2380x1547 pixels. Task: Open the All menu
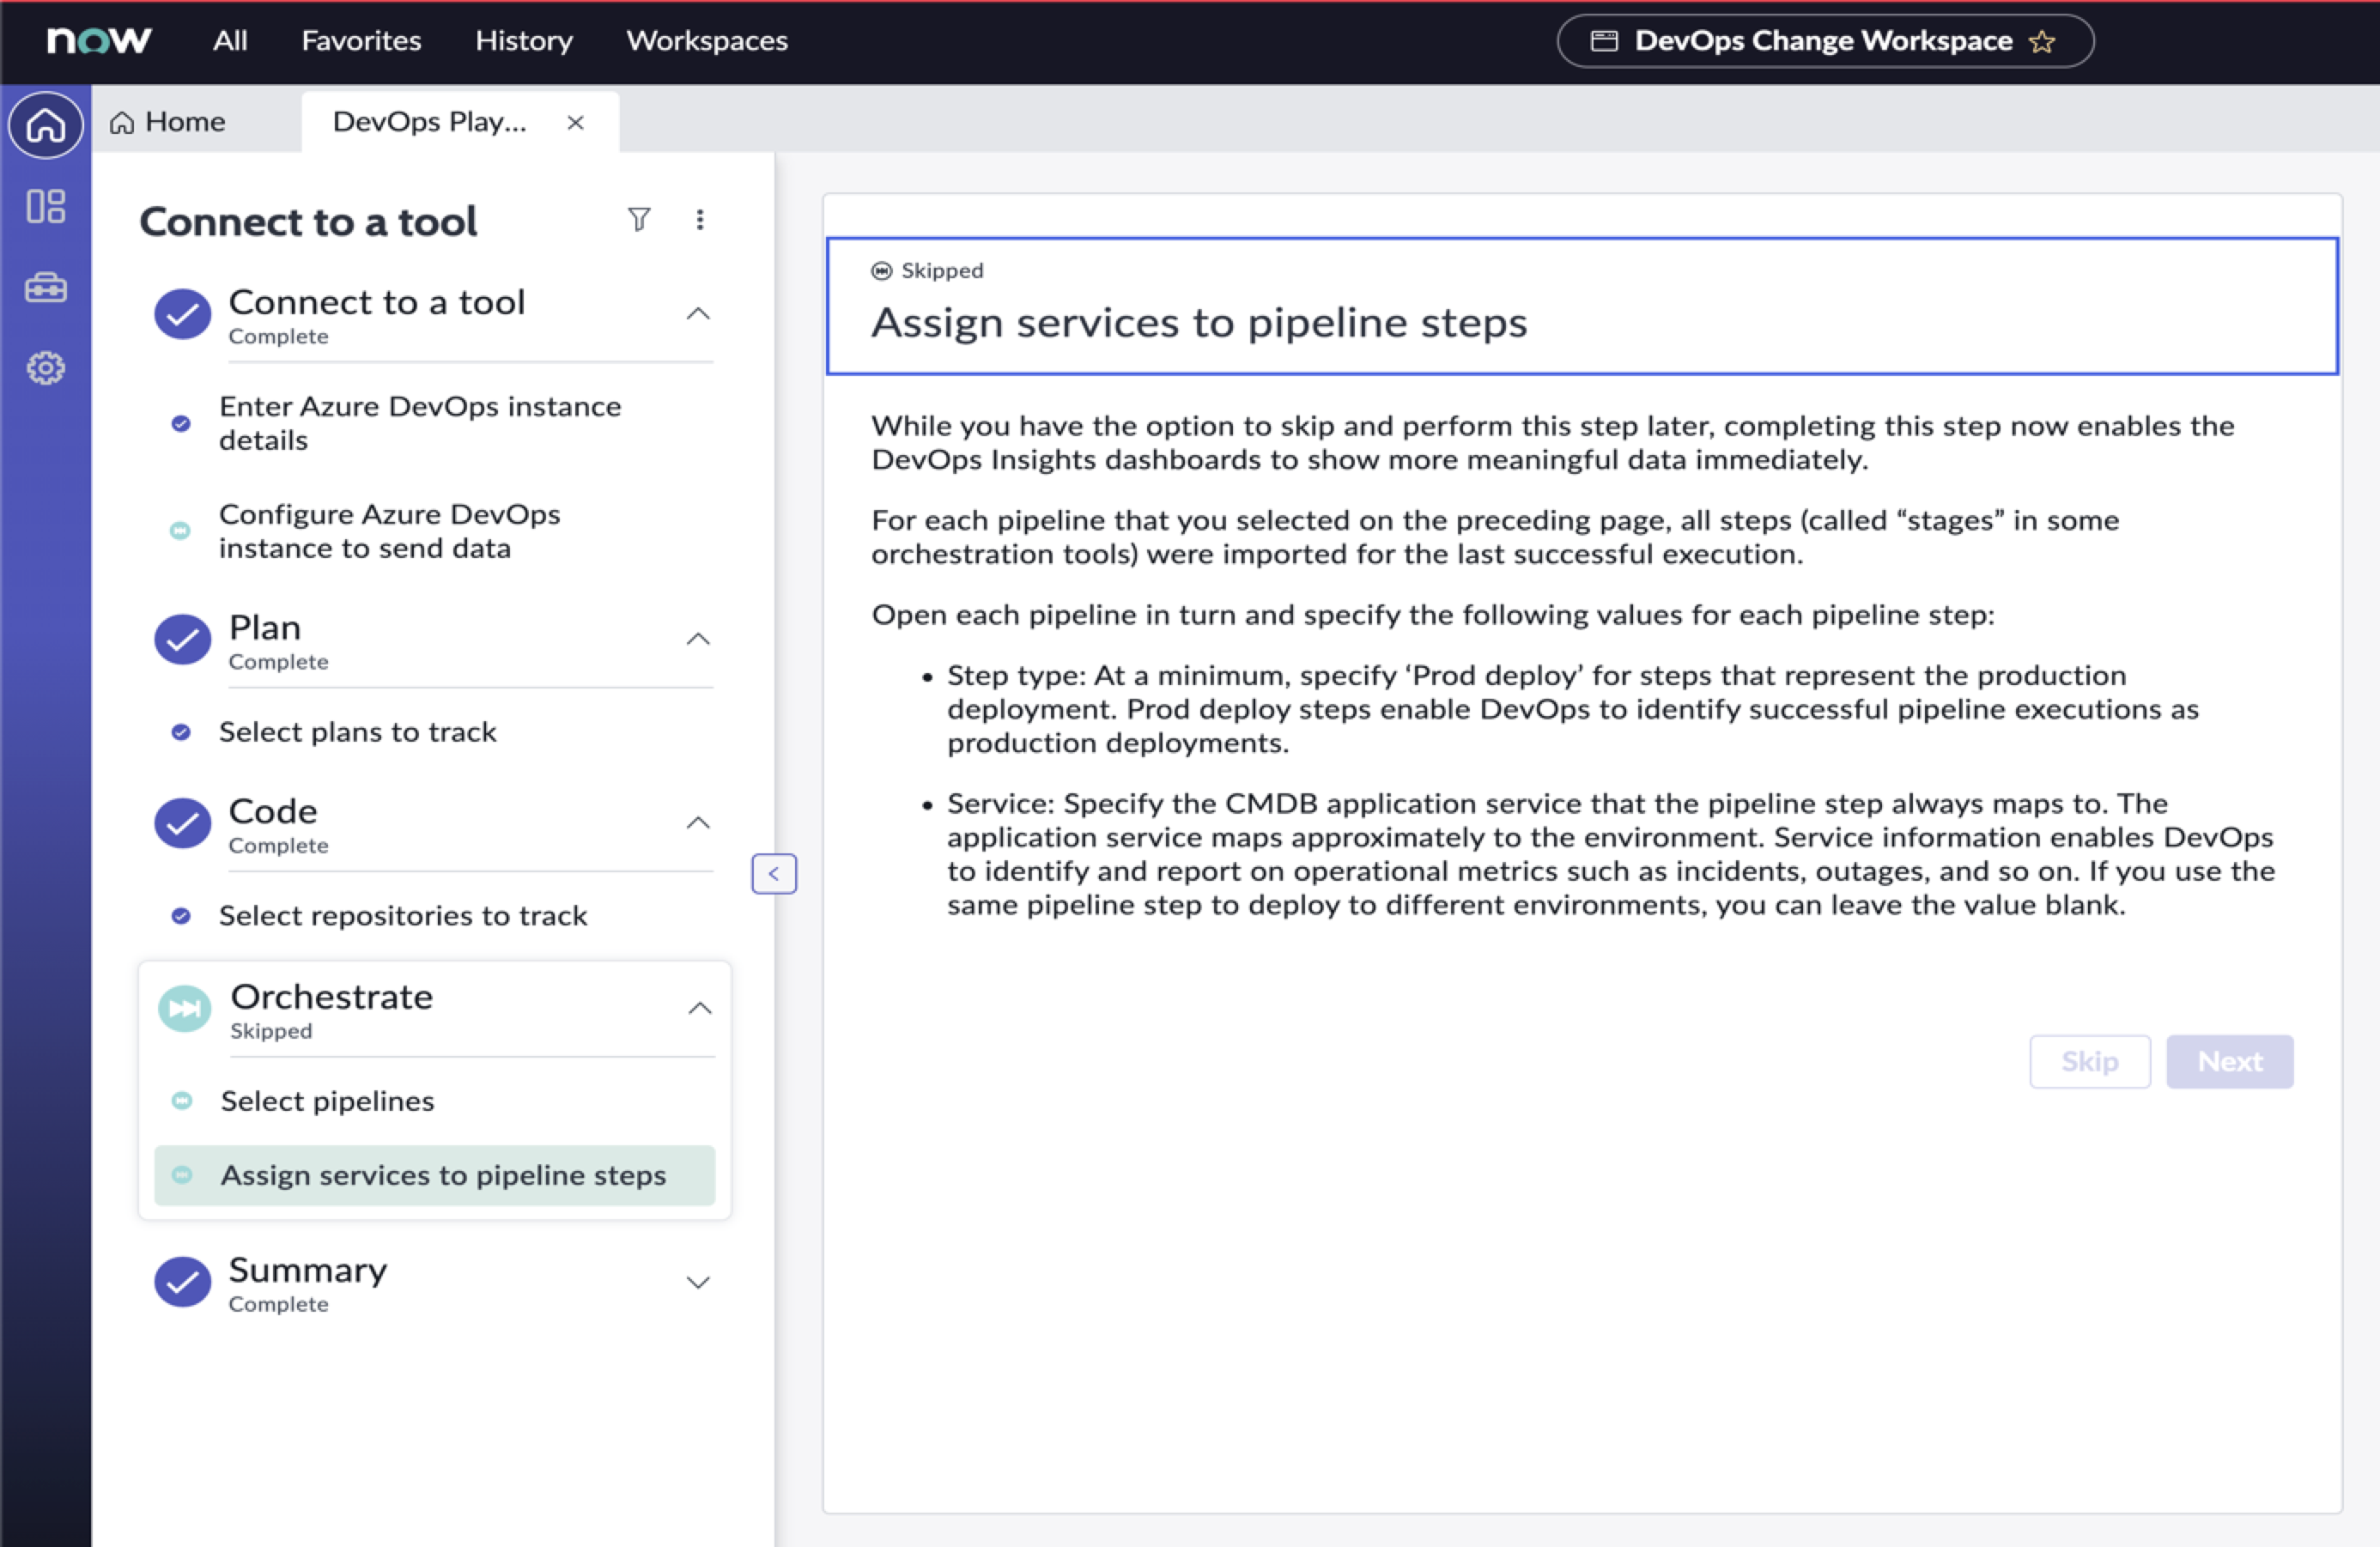pos(230,40)
